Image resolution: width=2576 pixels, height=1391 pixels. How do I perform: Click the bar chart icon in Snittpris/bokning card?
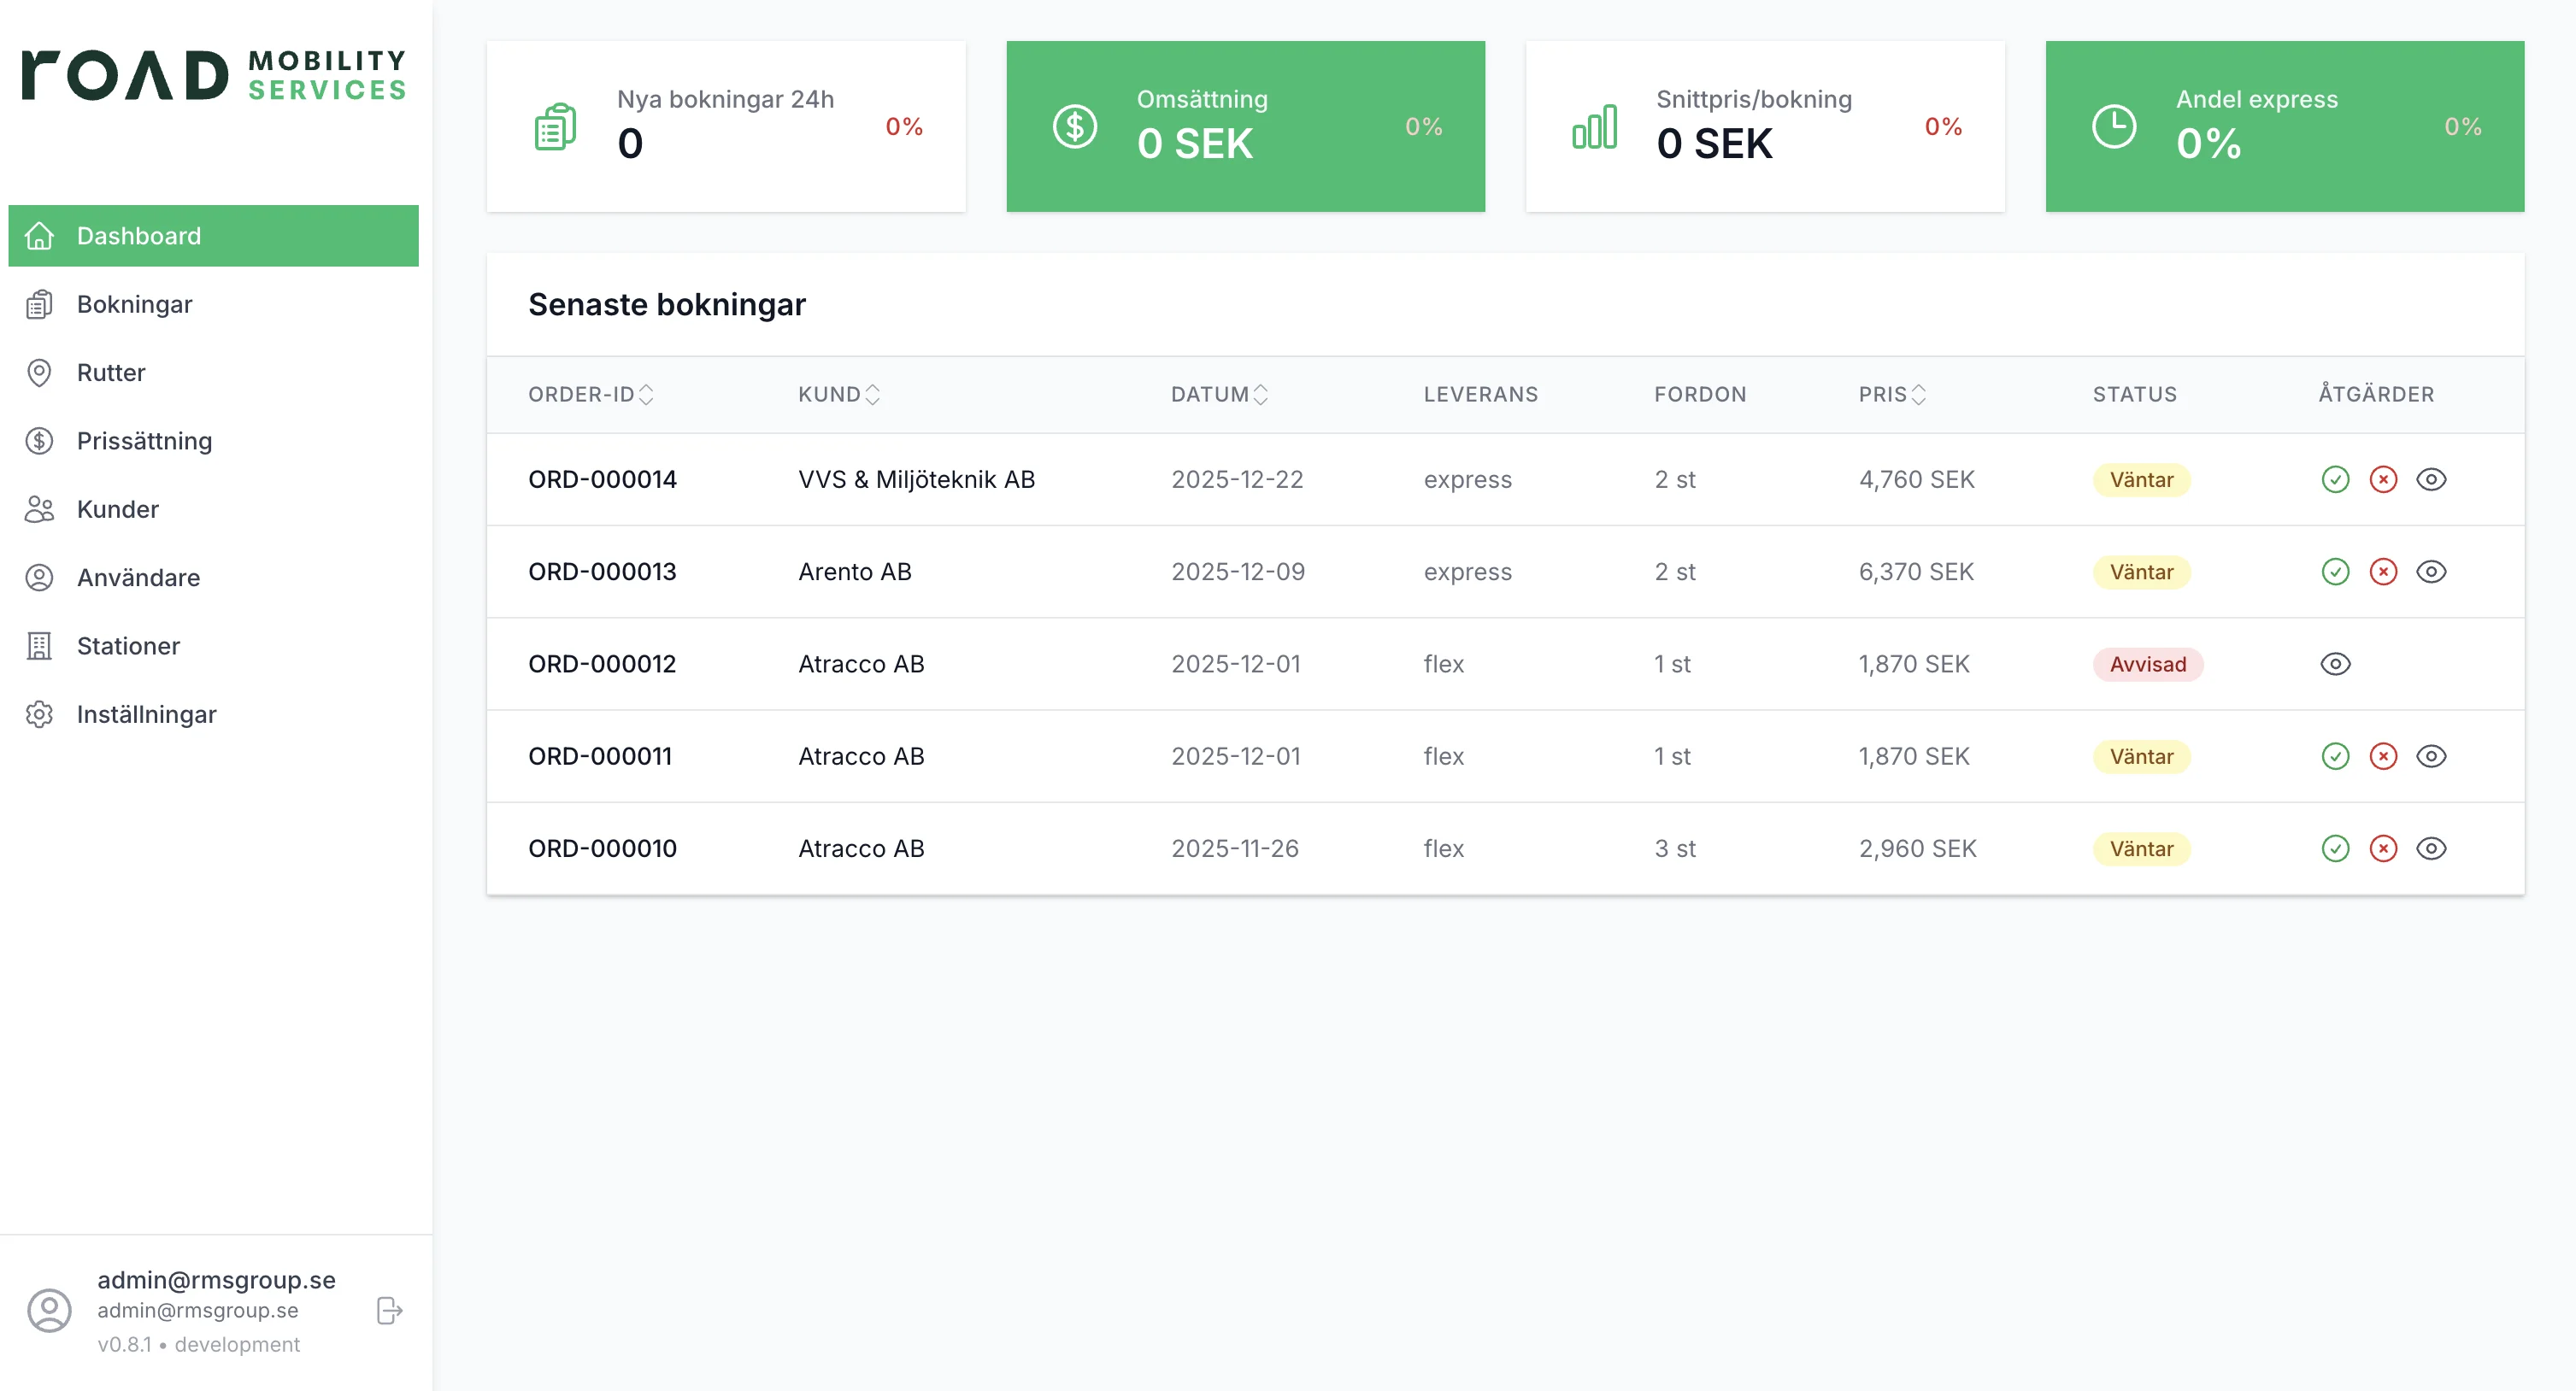point(1594,127)
